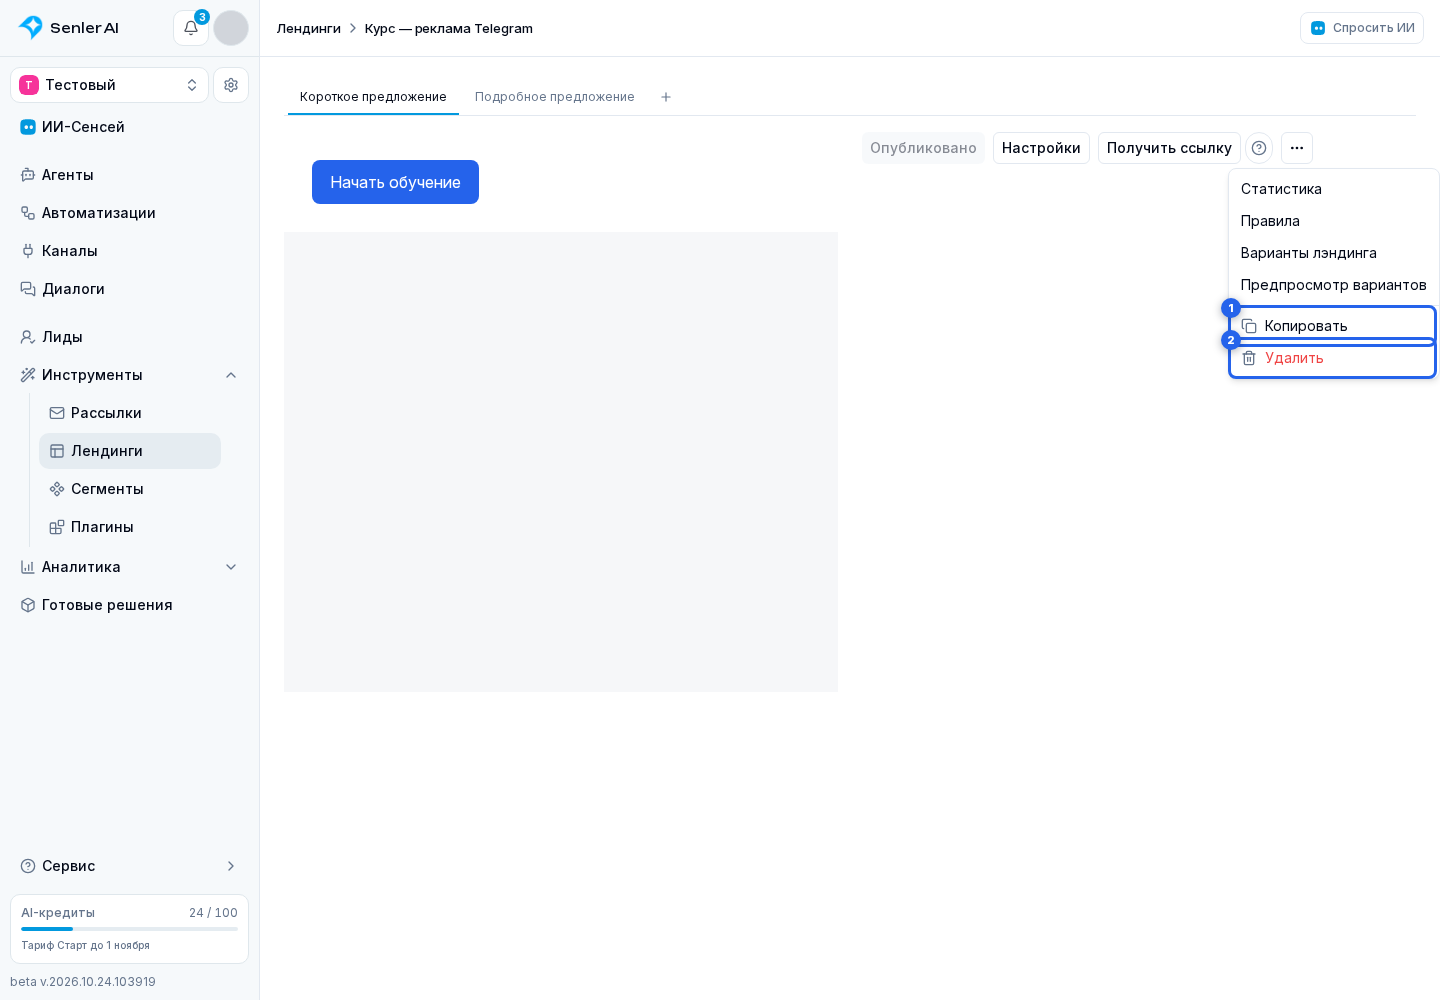Image resolution: width=1440 pixels, height=1000 pixels.
Task: Open Настройки of the landing
Action: point(1041,148)
